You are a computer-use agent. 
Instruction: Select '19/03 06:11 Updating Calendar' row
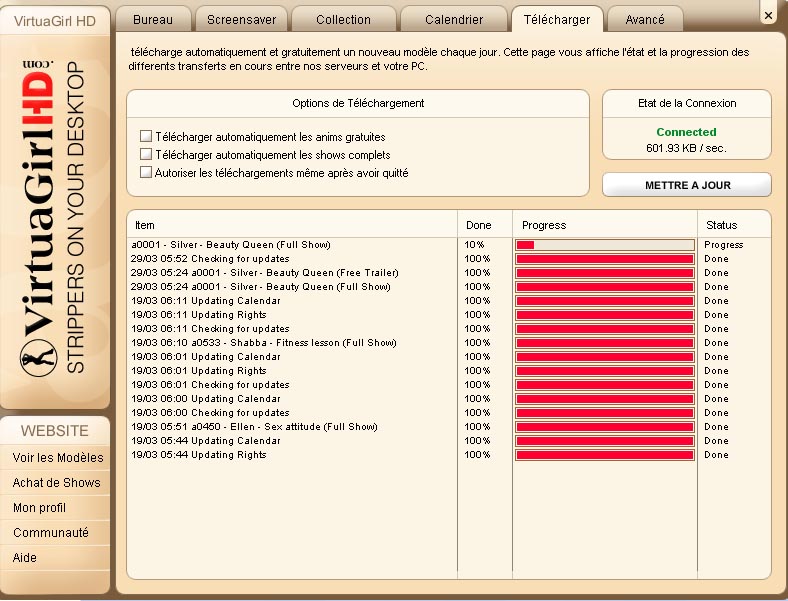click(448, 301)
